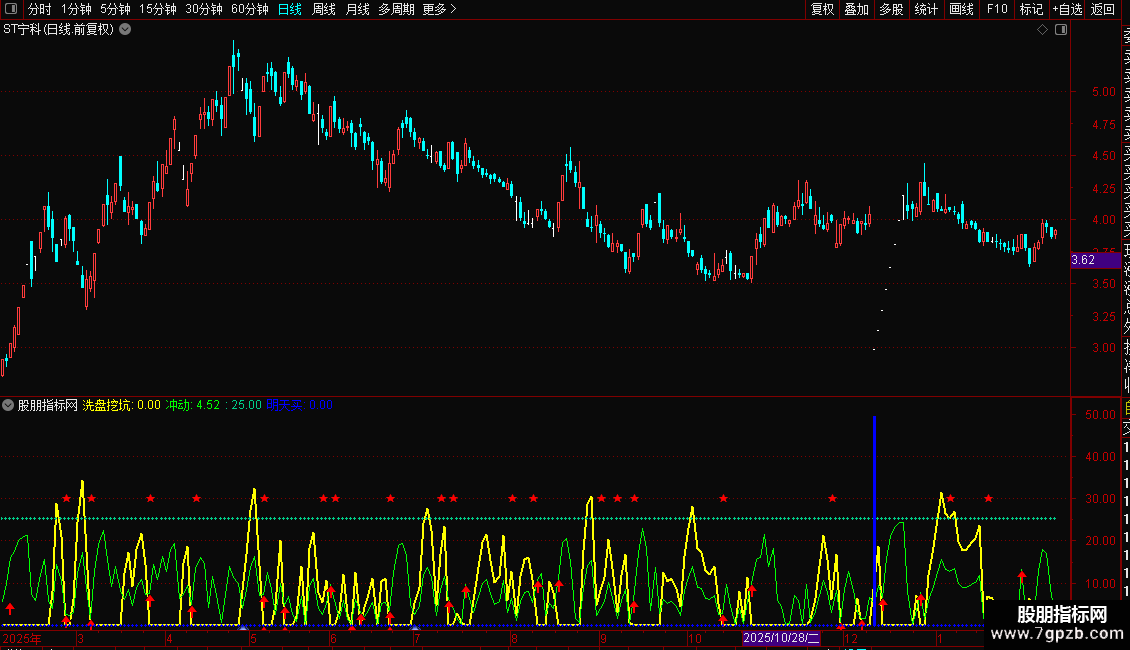Click the diamond icon in the main chart corner

tap(1042, 30)
